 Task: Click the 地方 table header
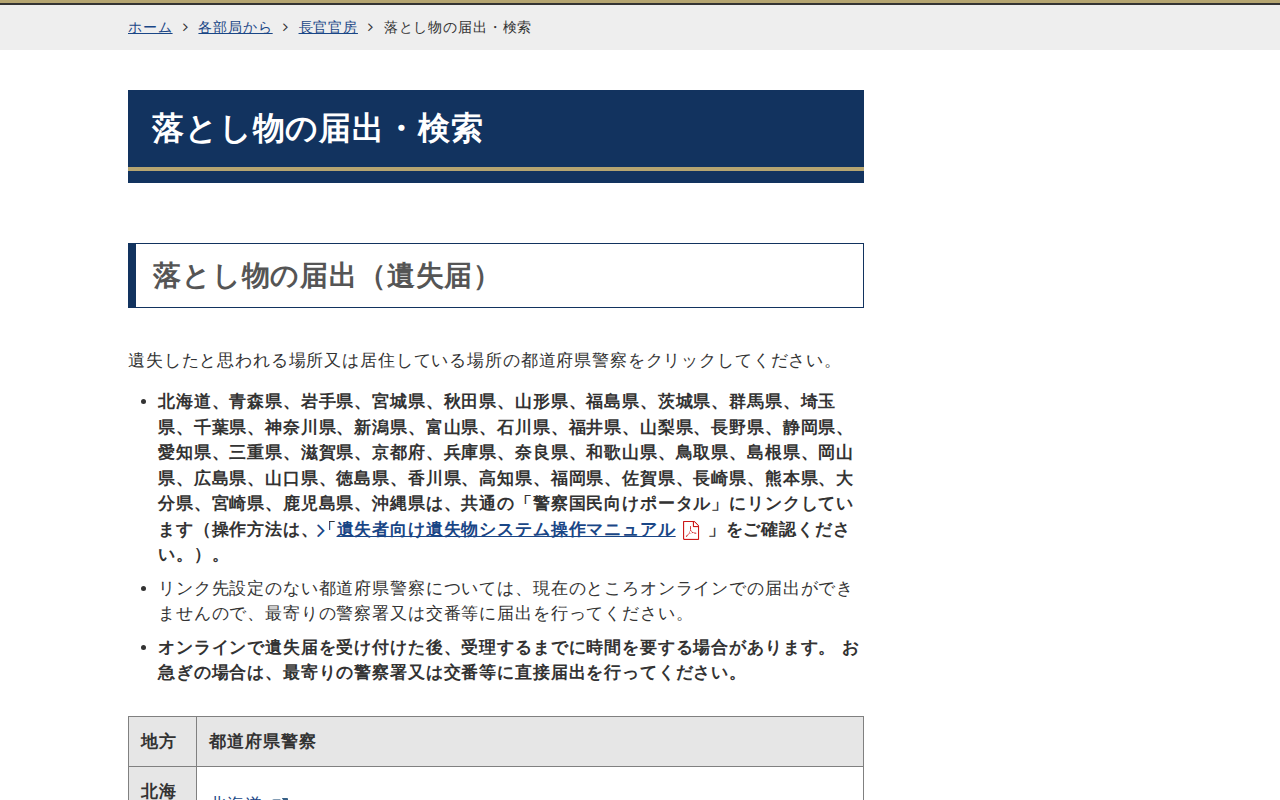click(162, 742)
